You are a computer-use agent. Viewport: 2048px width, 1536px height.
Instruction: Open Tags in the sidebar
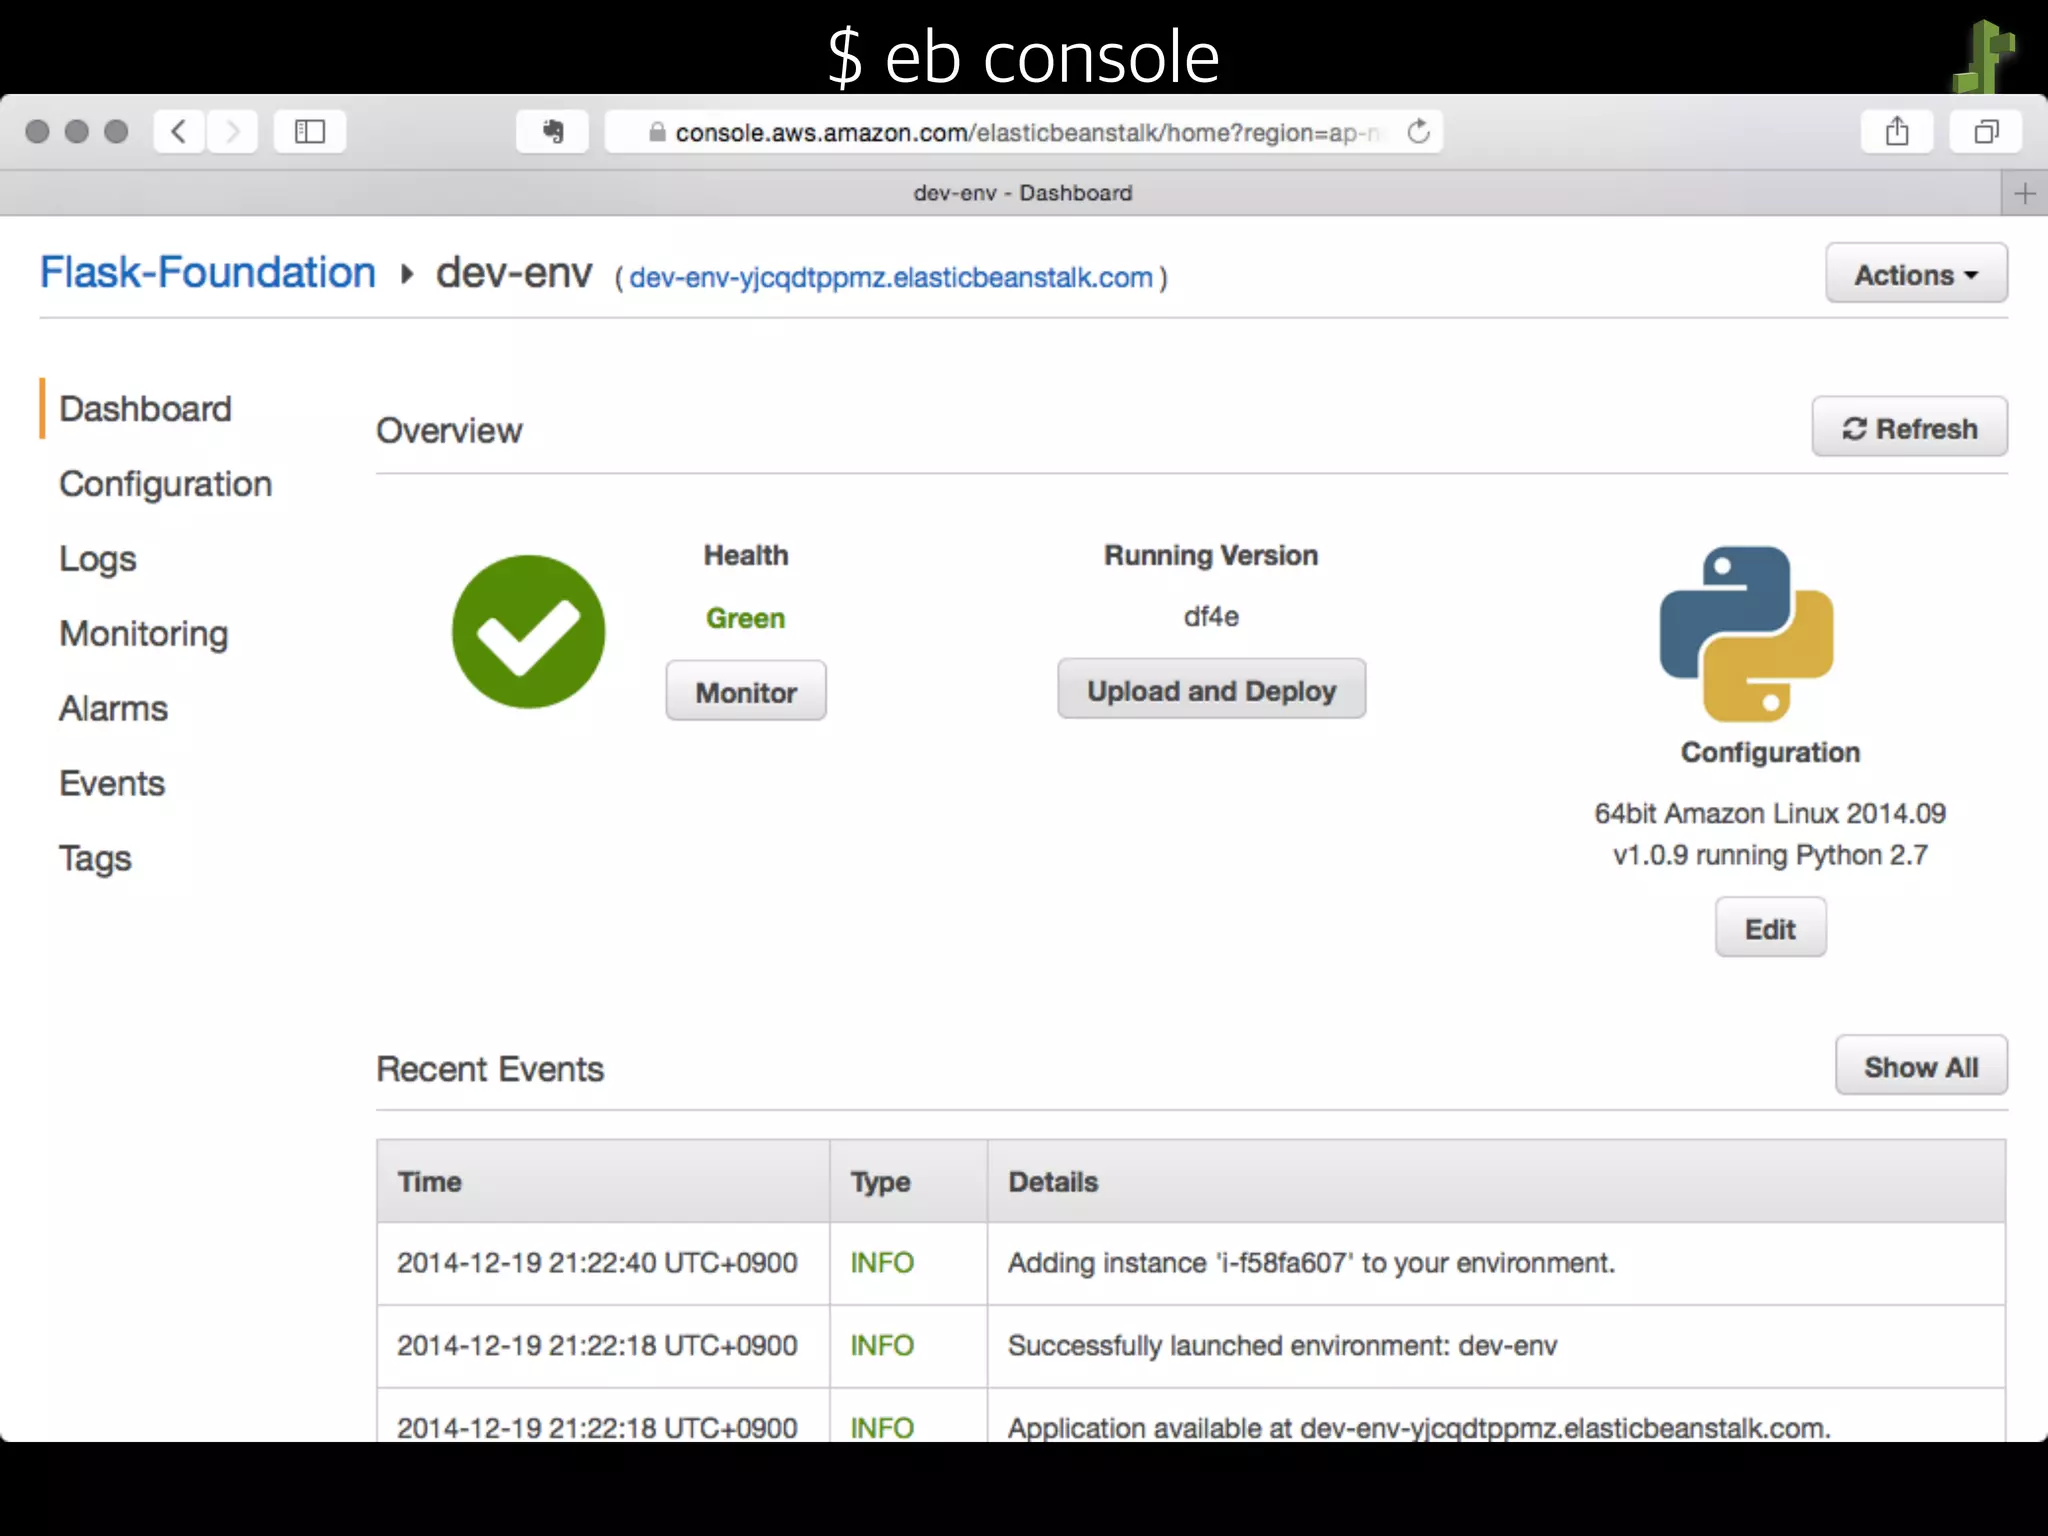coord(95,859)
